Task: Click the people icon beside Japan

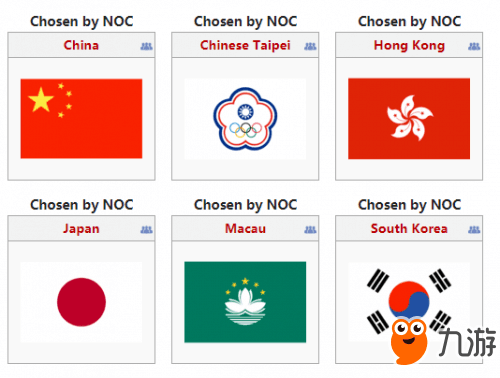Action: [146, 230]
